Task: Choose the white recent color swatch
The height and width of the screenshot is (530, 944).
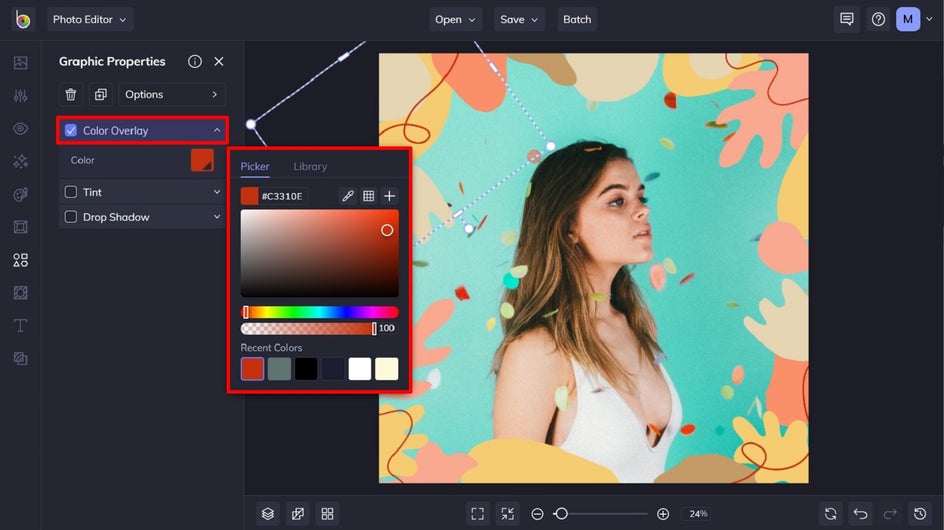Action: tap(359, 369)
